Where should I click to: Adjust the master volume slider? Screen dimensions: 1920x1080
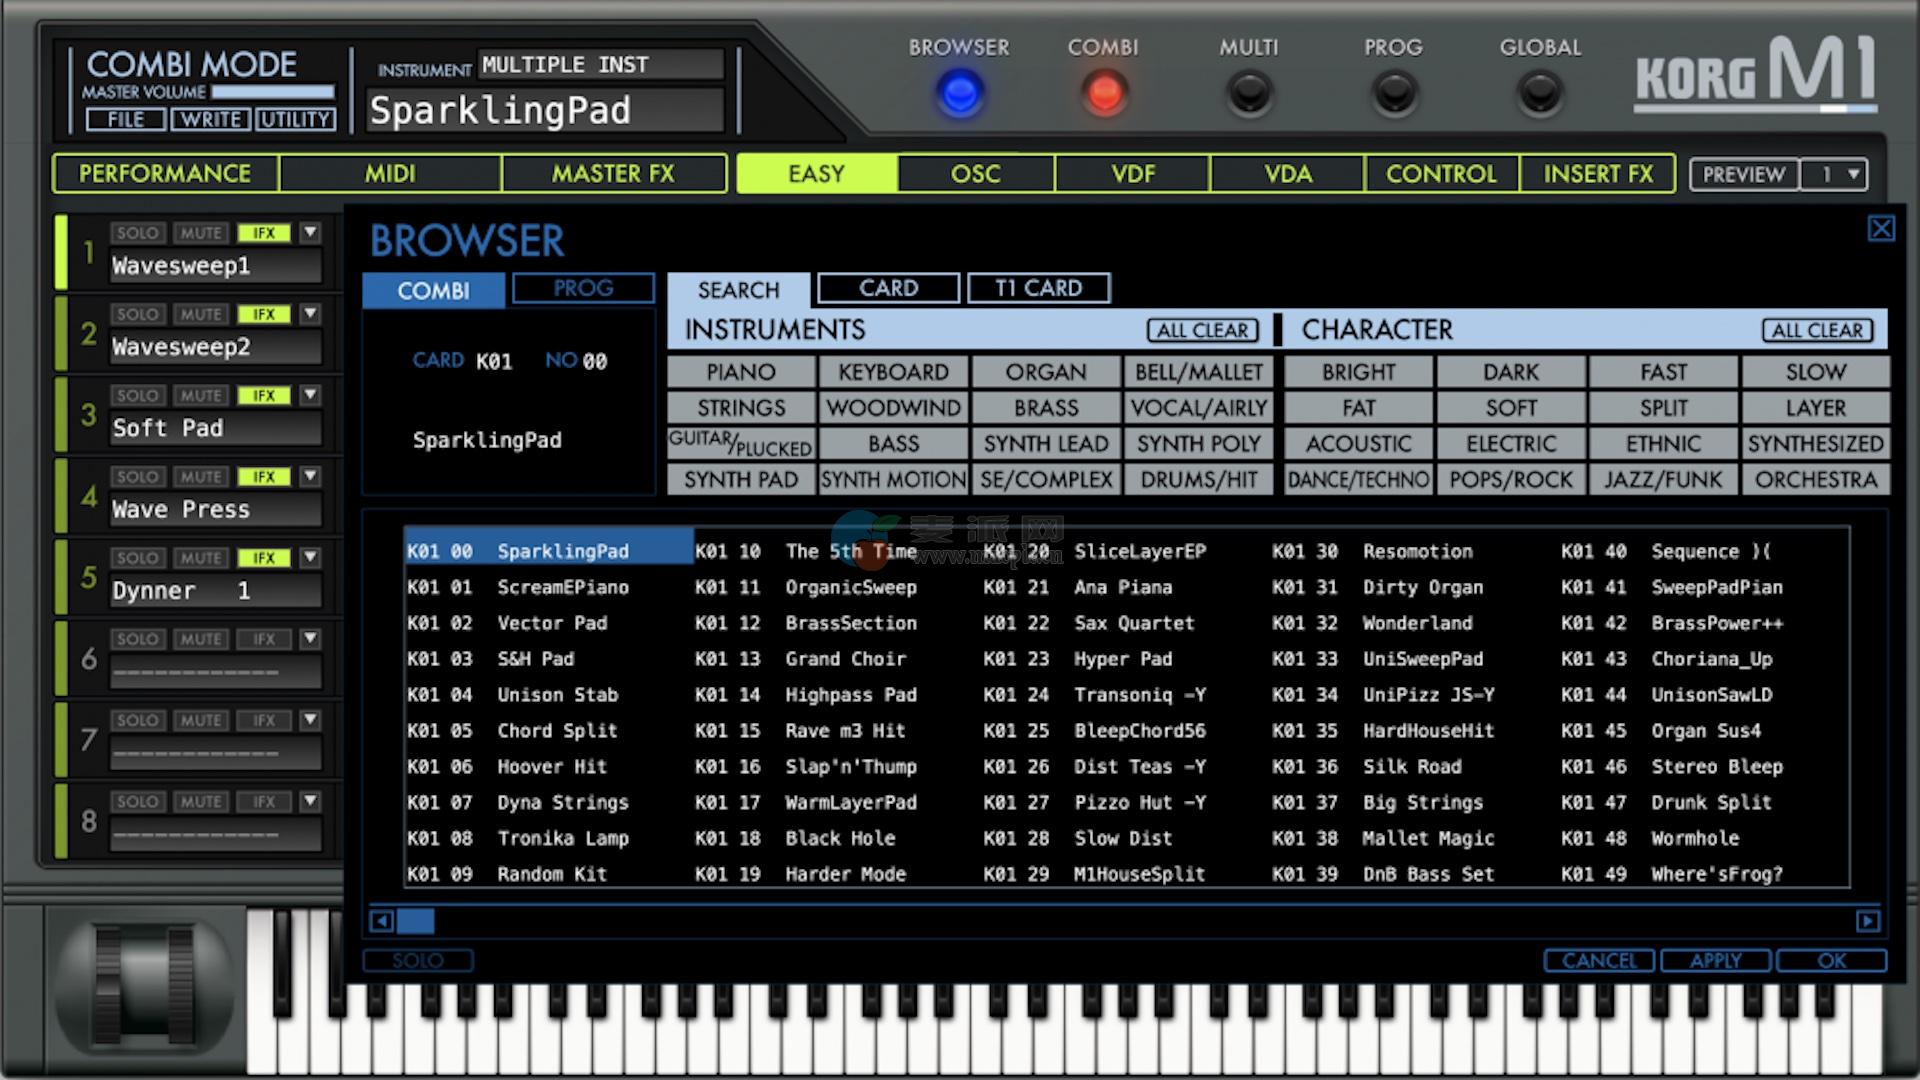(272, 92)
